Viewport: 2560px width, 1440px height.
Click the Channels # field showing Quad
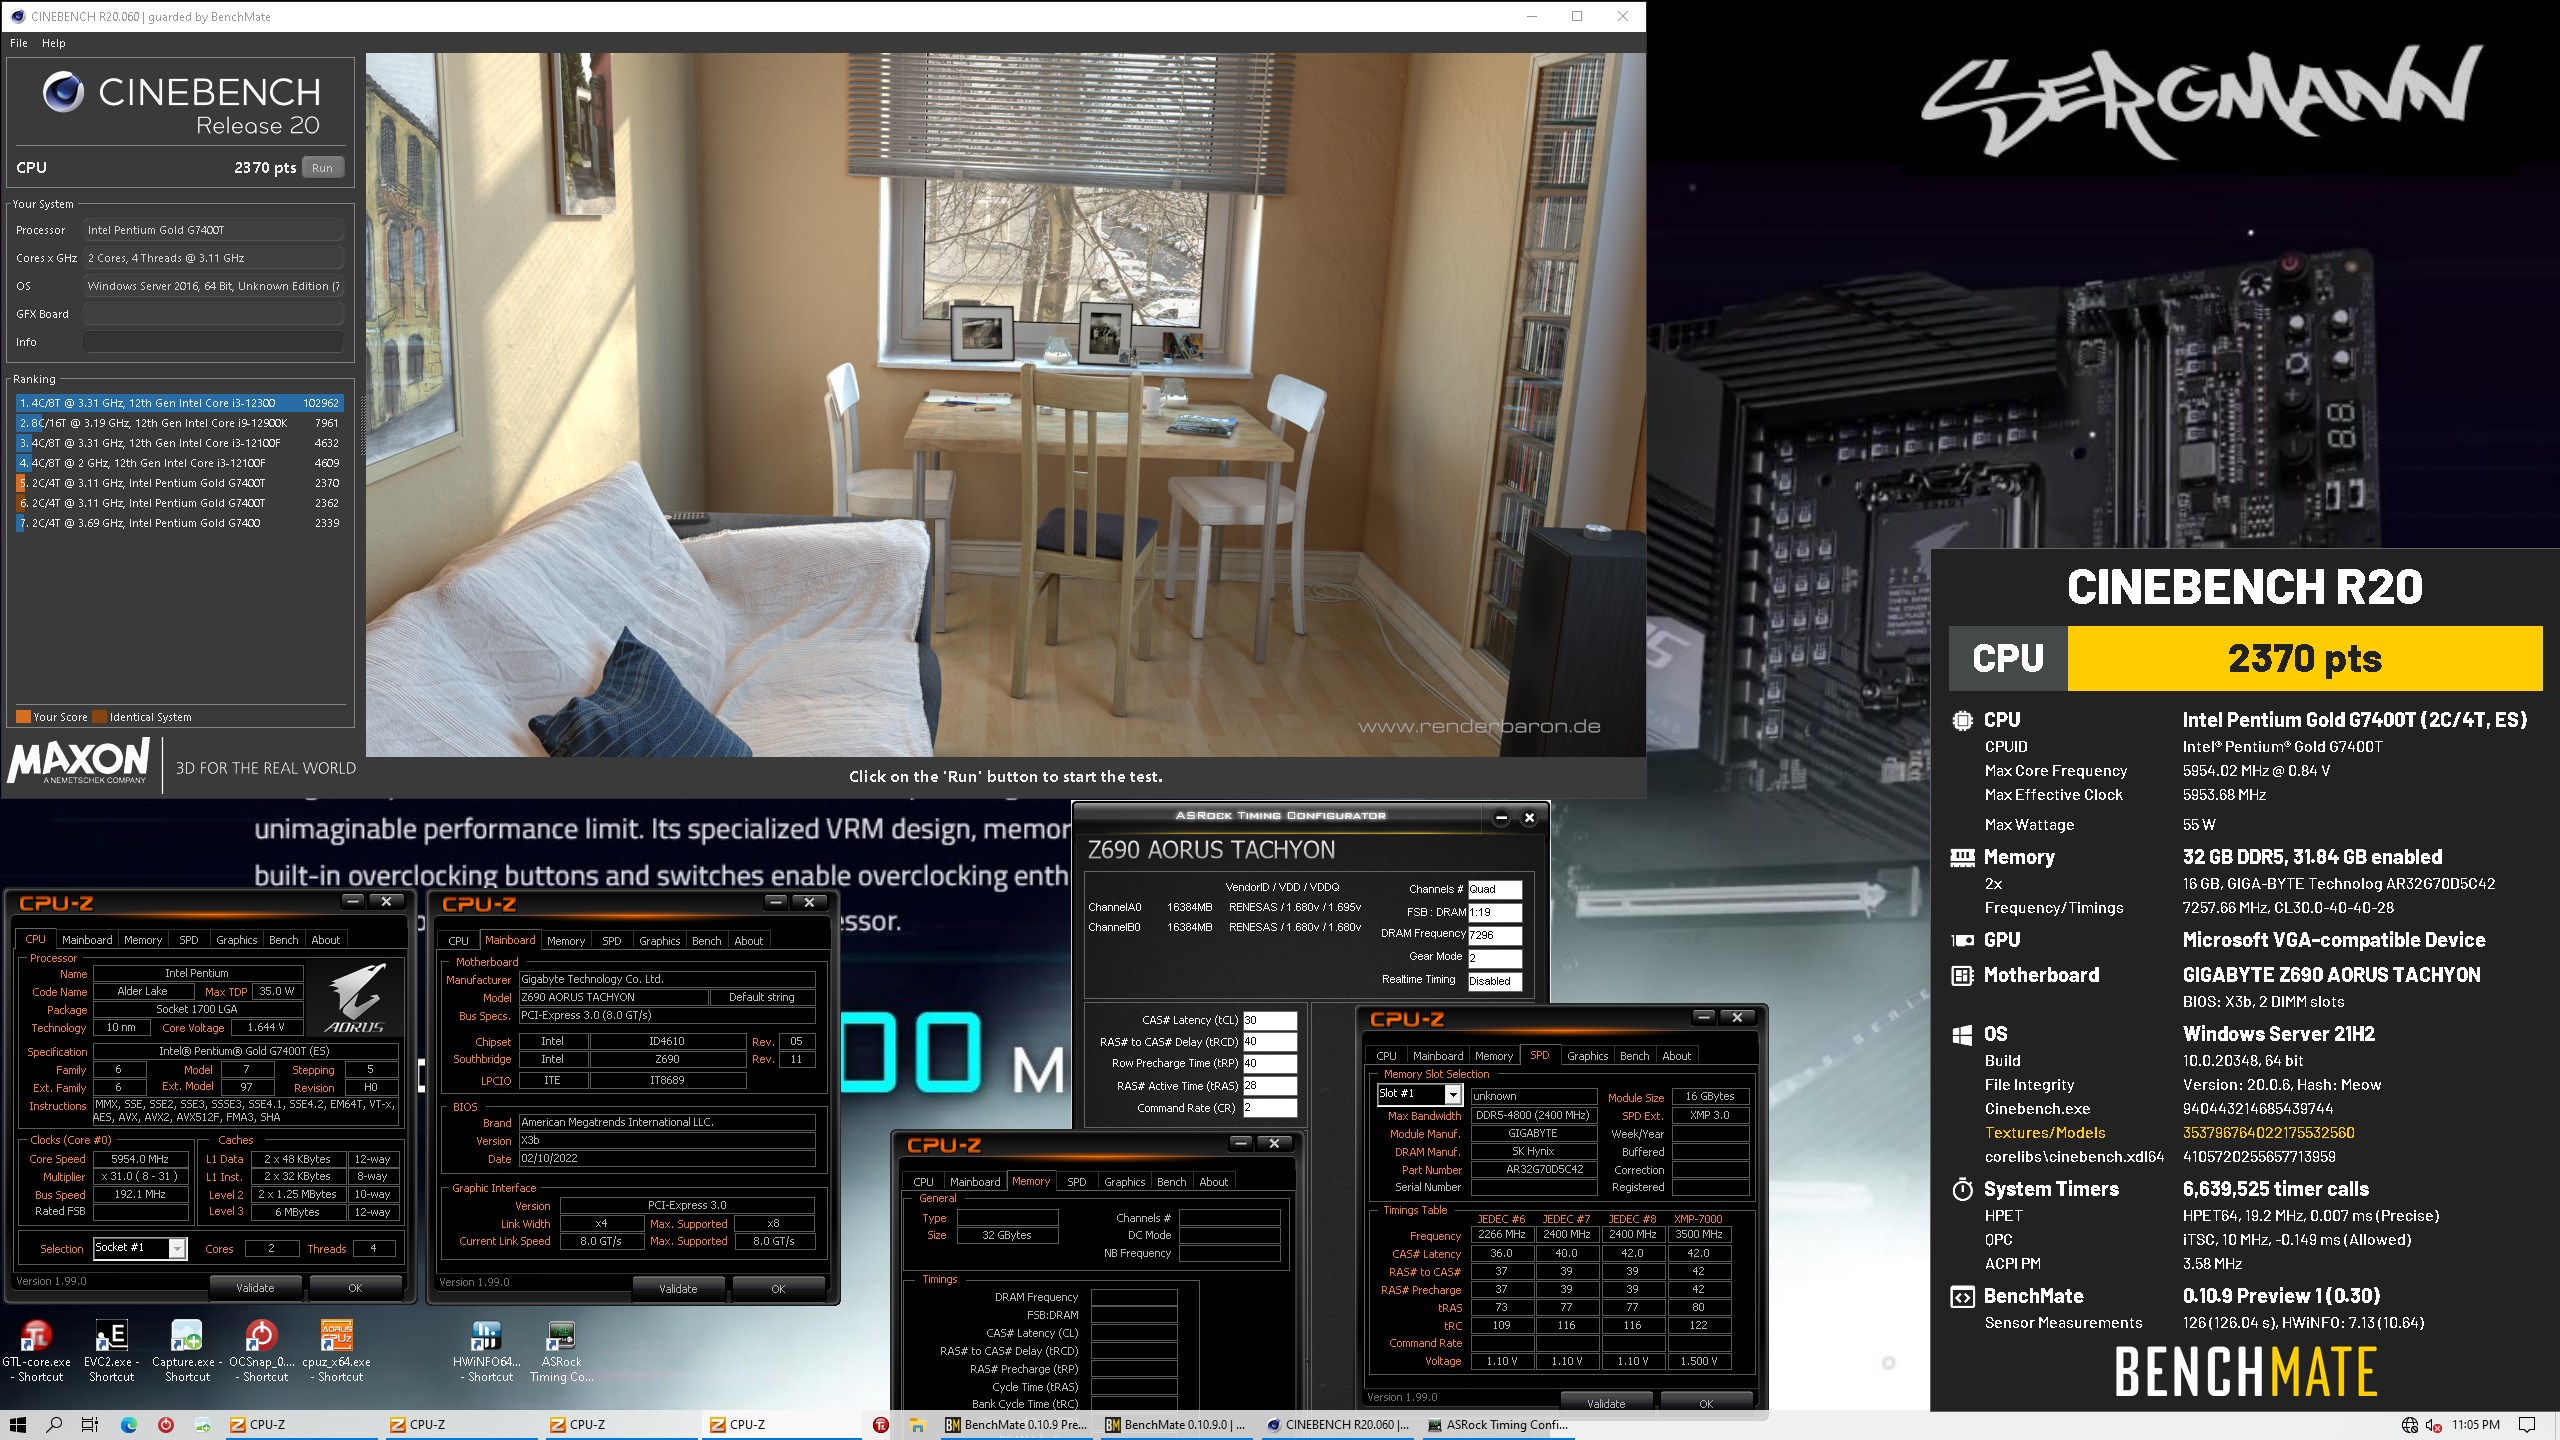click(x=1495, y=889)
